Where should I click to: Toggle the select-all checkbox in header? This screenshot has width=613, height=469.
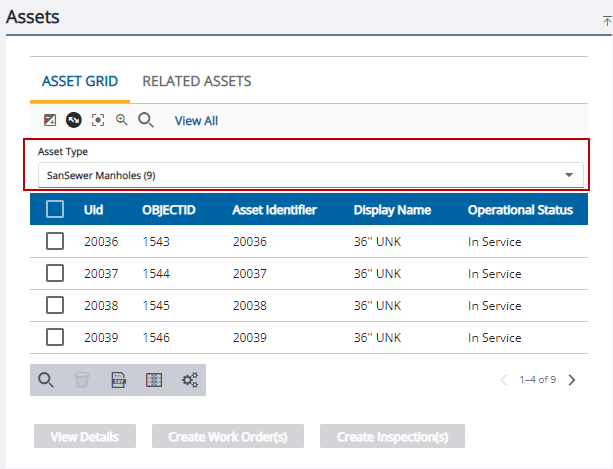point(55,210)
